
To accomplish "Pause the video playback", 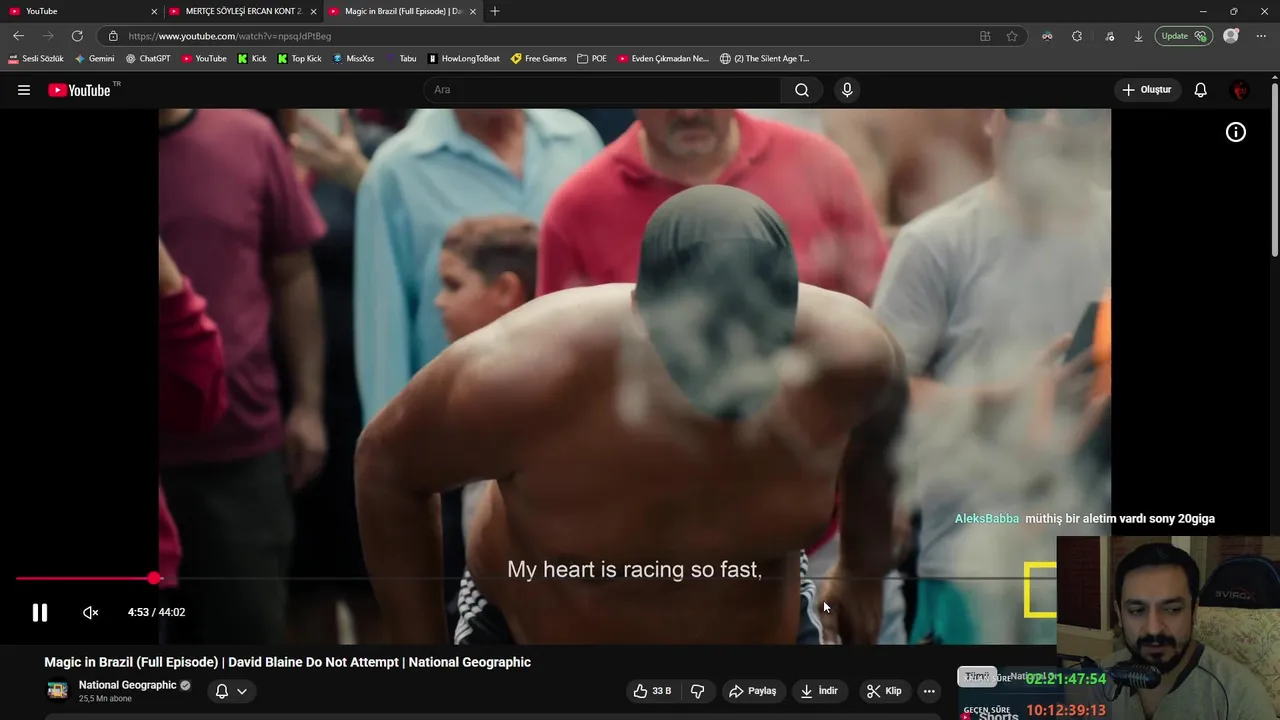I will (40, 612).
